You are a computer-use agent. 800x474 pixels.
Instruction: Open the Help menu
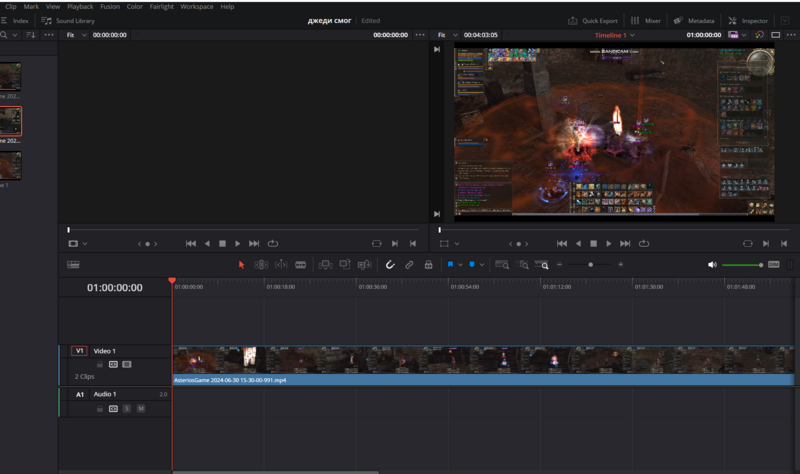click(x=227, y=7)
